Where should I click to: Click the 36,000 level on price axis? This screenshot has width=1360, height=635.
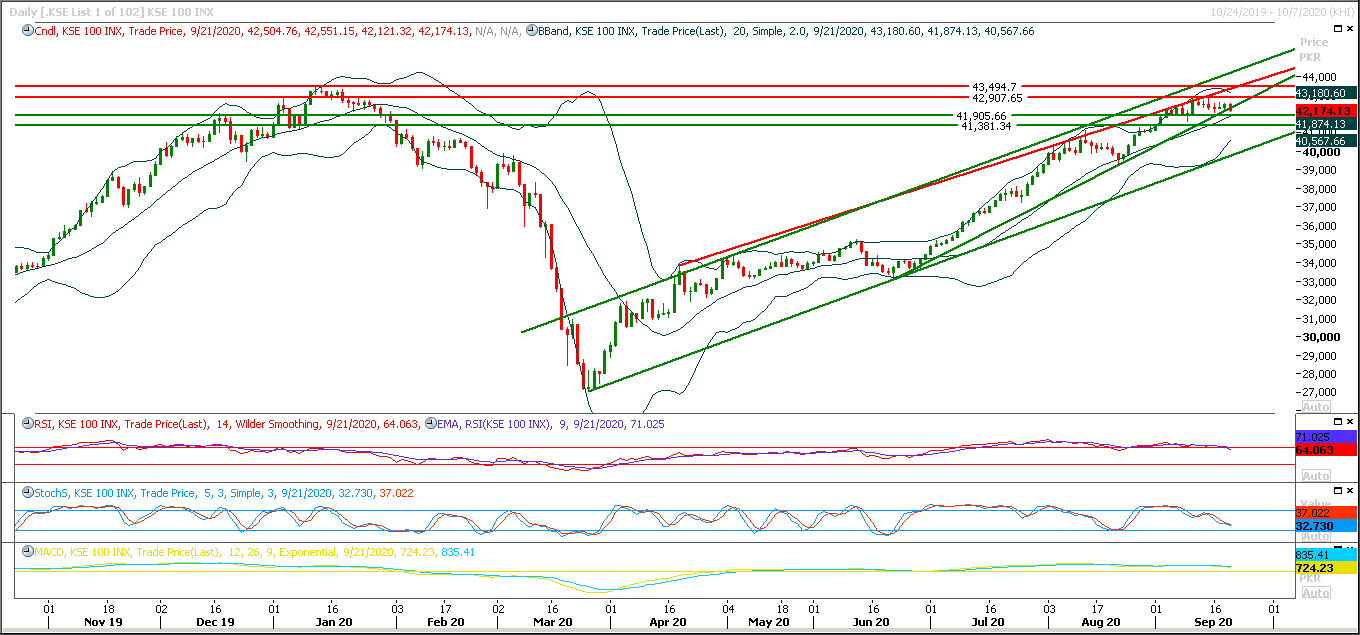point(1319,226)
